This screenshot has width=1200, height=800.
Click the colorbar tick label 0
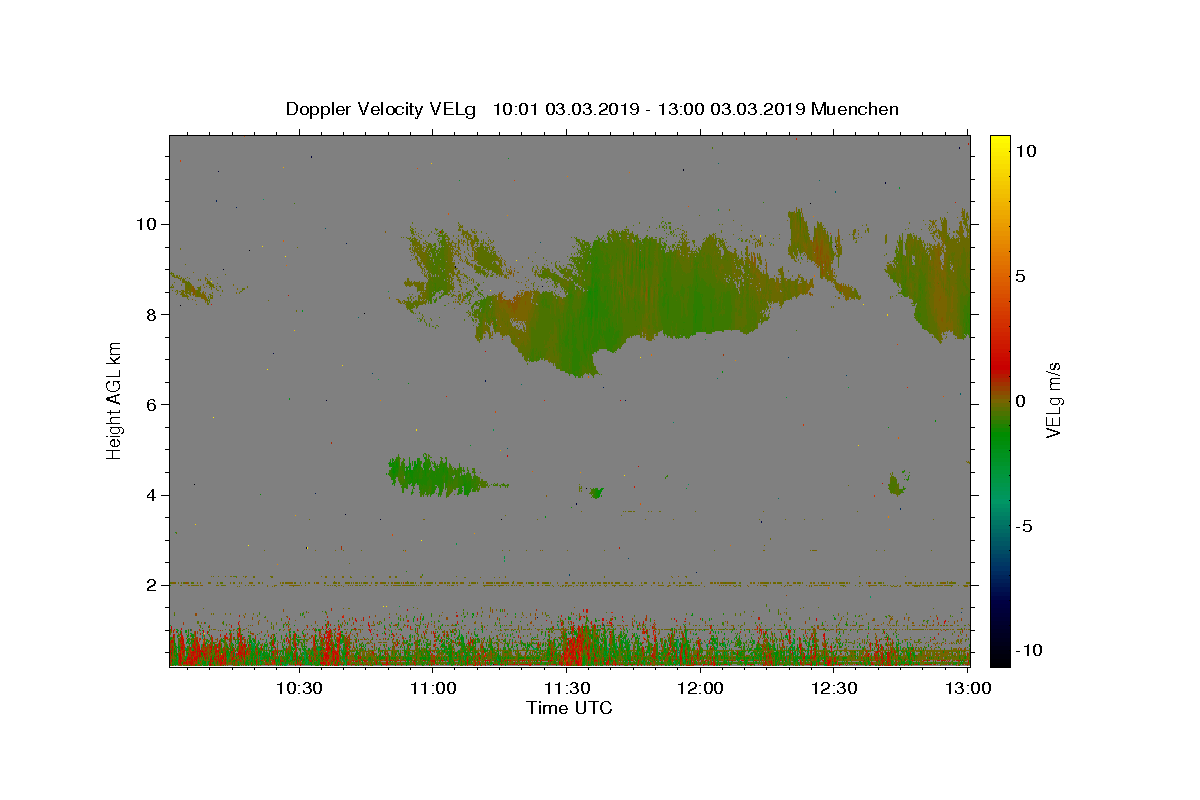click(x=1021, y=401)
